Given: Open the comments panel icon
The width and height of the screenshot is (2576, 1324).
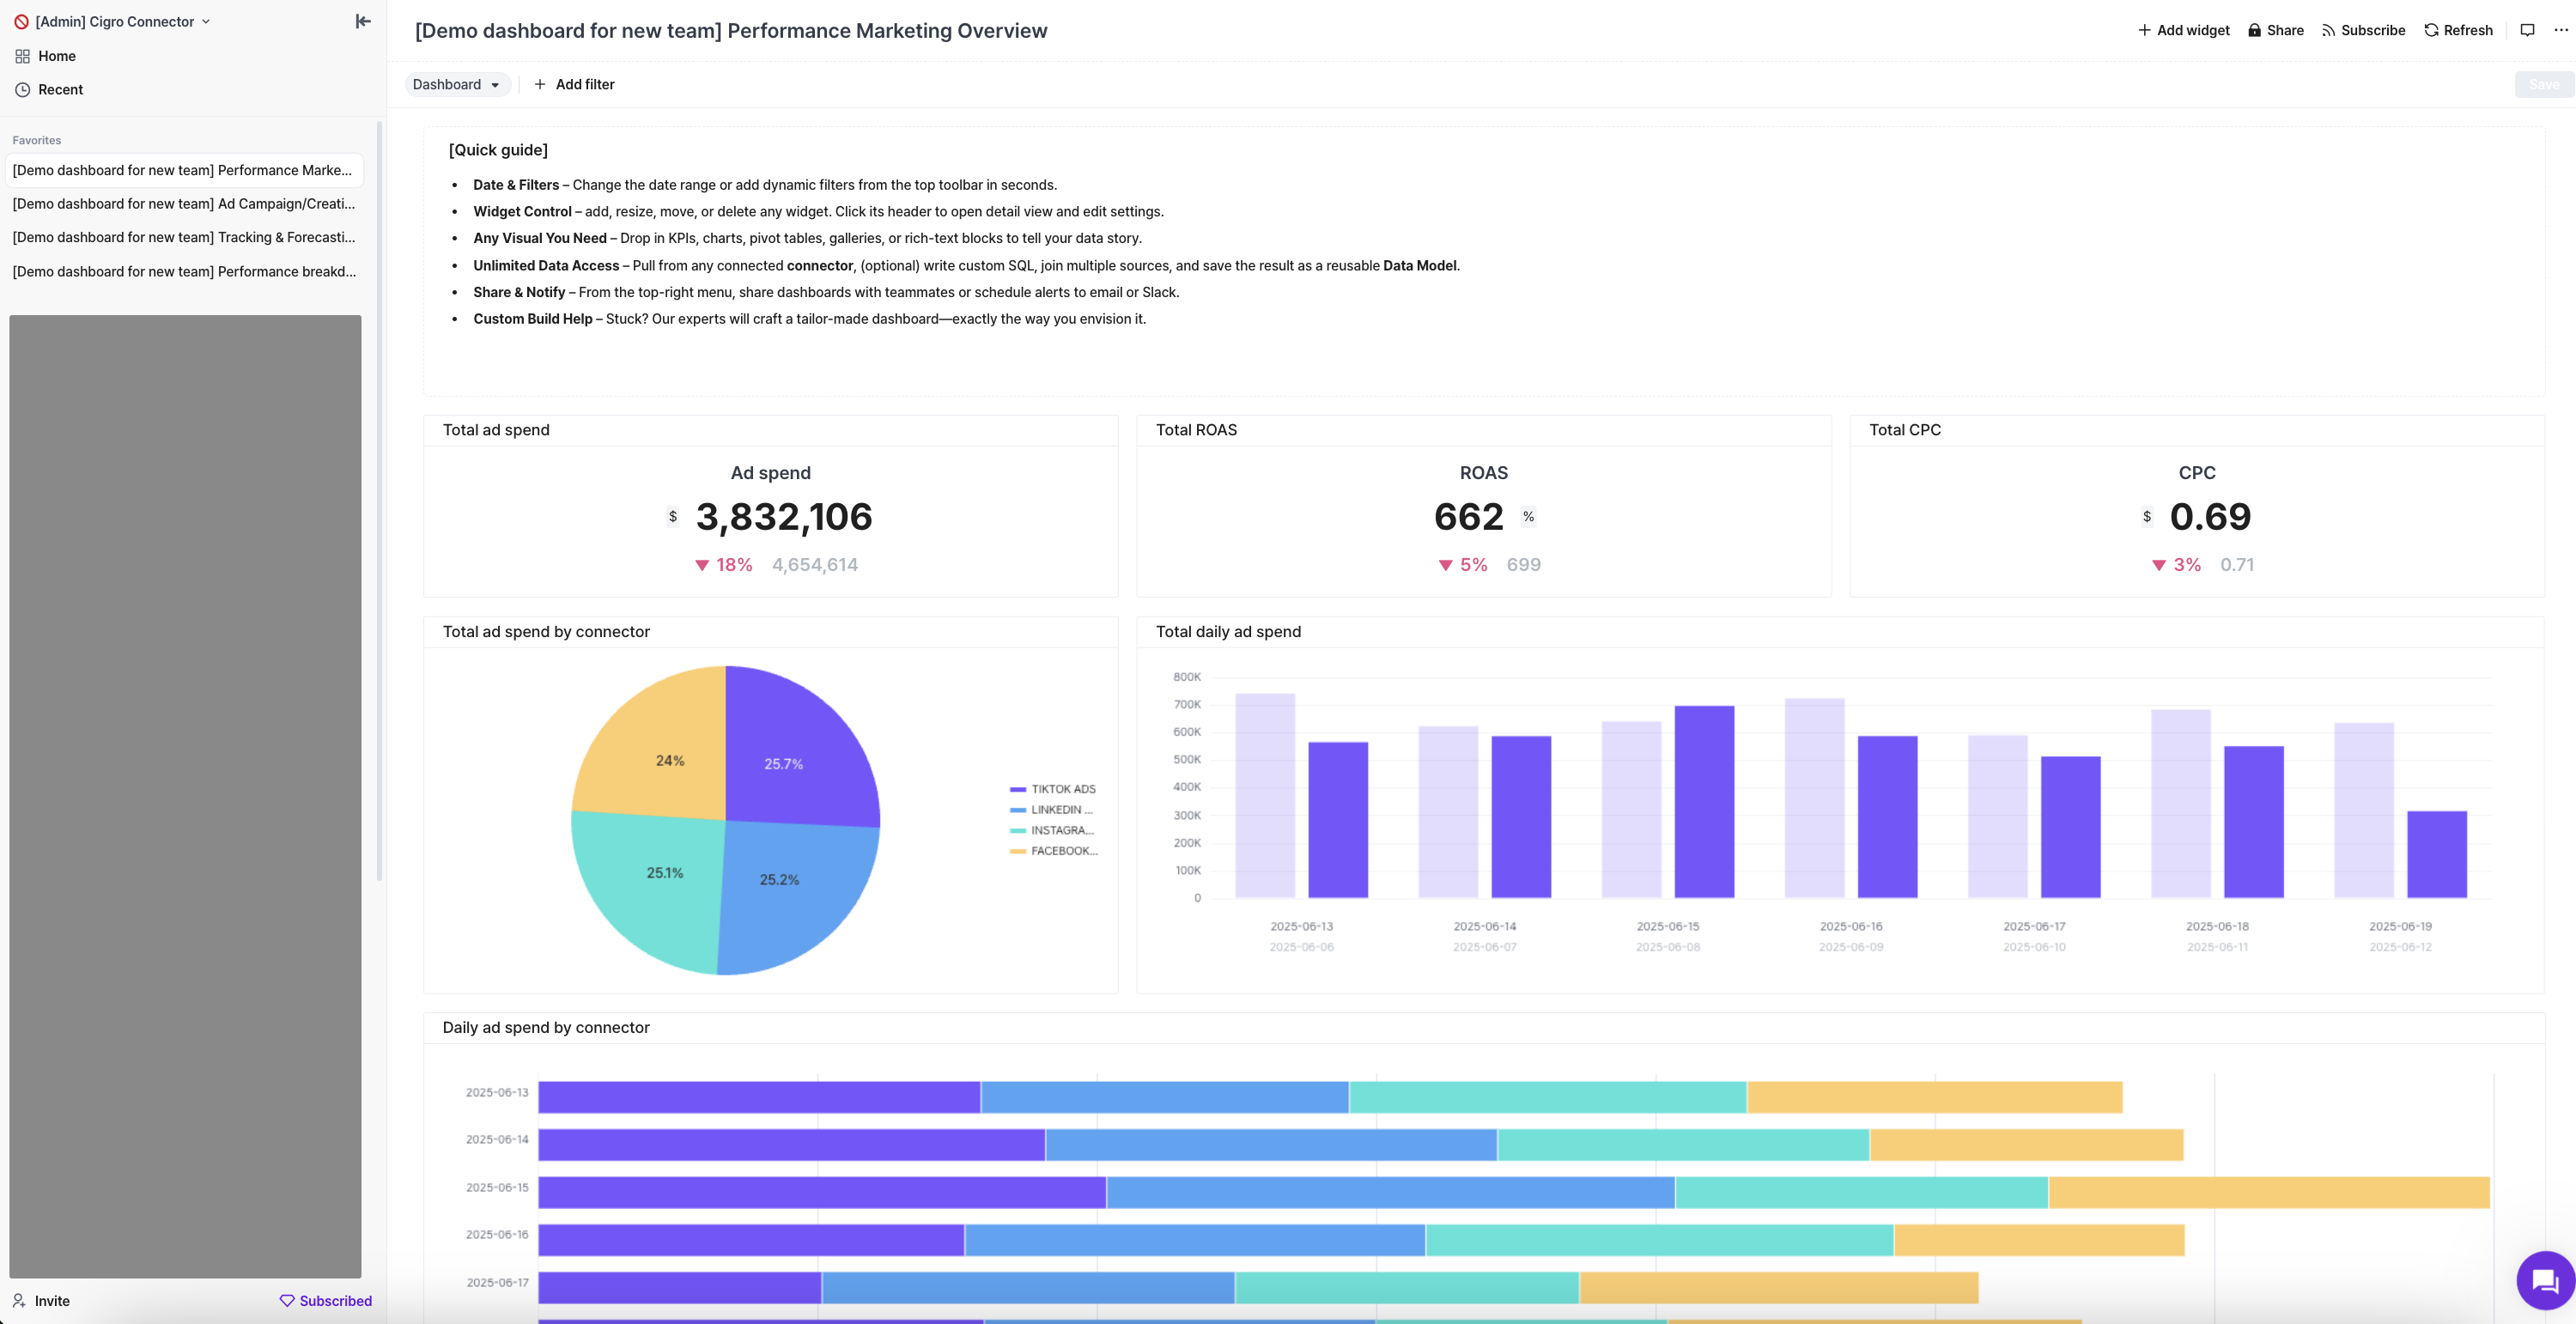Looking at the screenshot, I should (x=2527, y=30).
